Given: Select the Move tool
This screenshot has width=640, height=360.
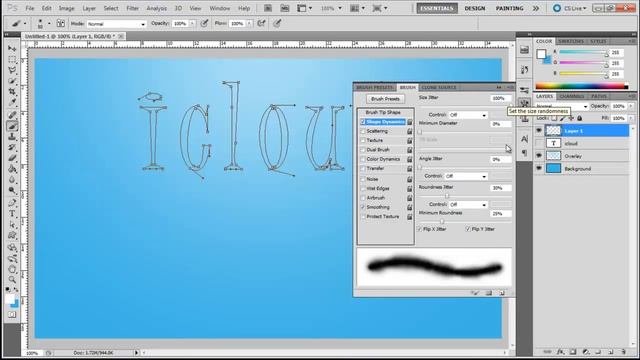Looking at the screenshot, I should (12, 49).
